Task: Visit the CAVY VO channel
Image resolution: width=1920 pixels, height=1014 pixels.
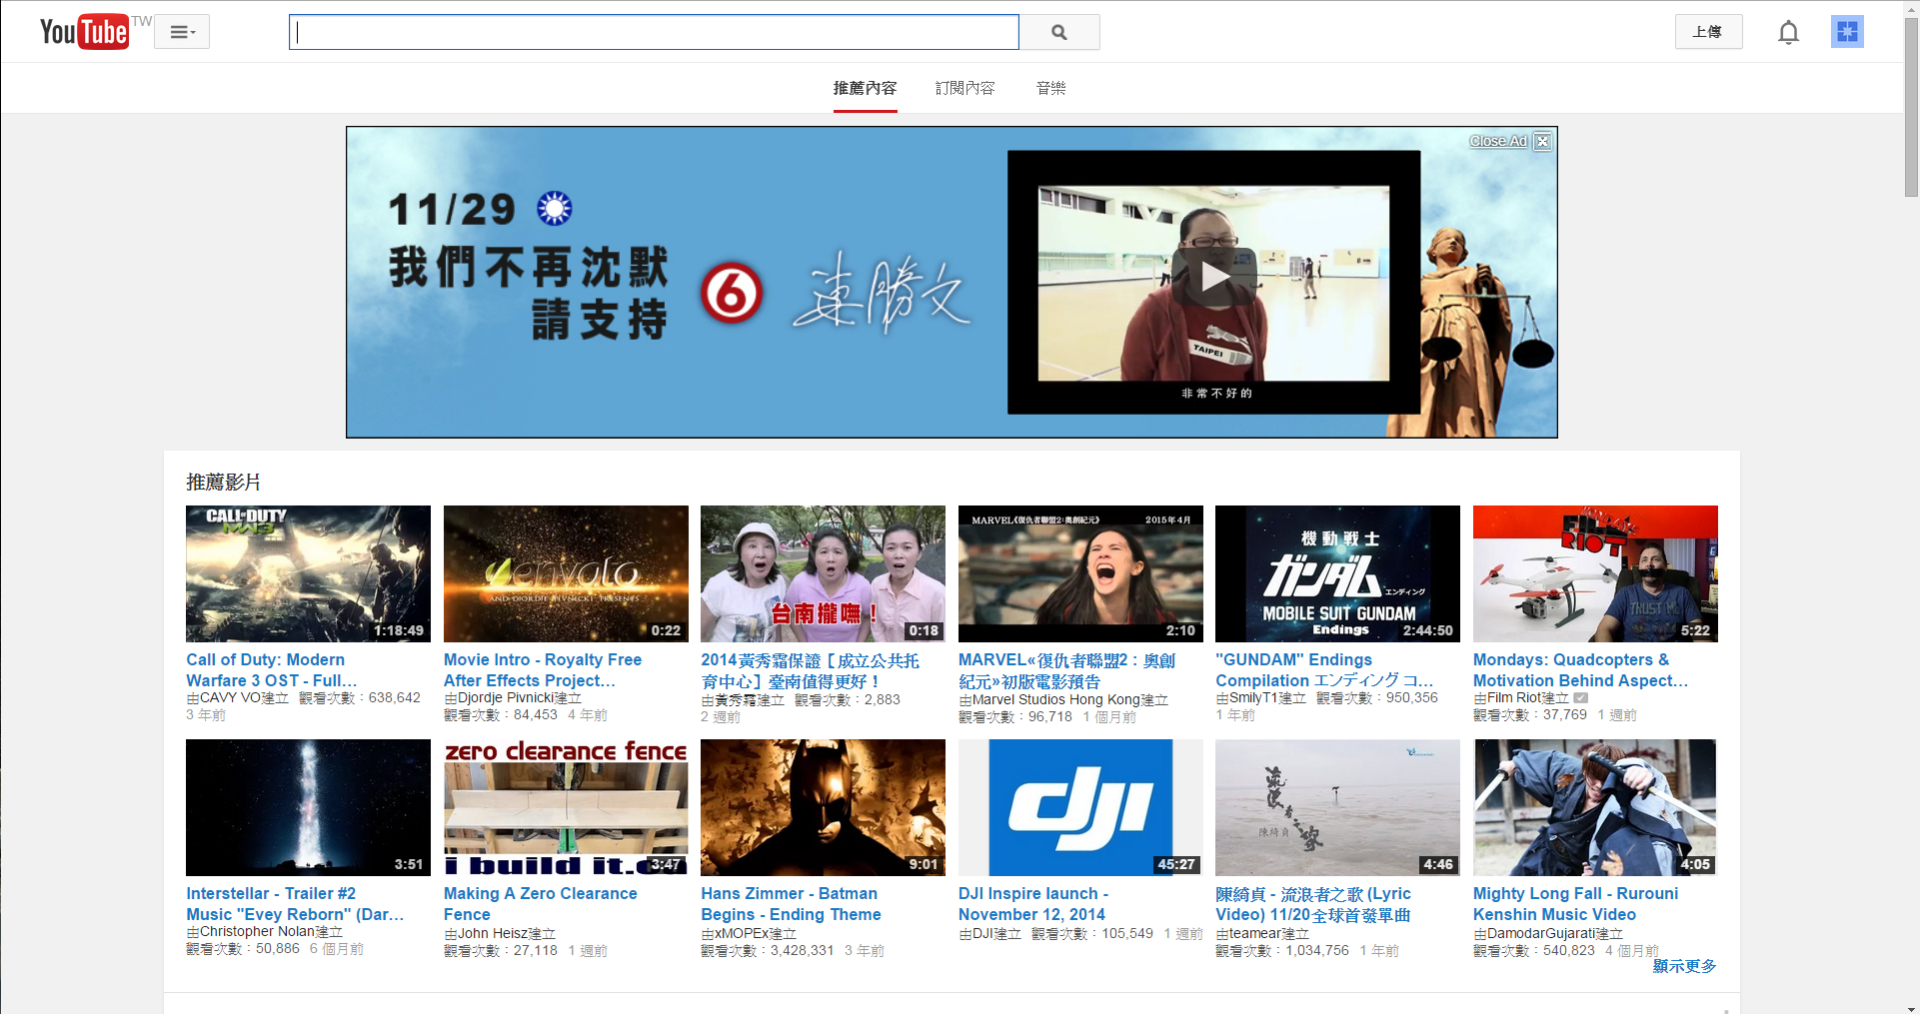Action: click(x=230, y=698)
